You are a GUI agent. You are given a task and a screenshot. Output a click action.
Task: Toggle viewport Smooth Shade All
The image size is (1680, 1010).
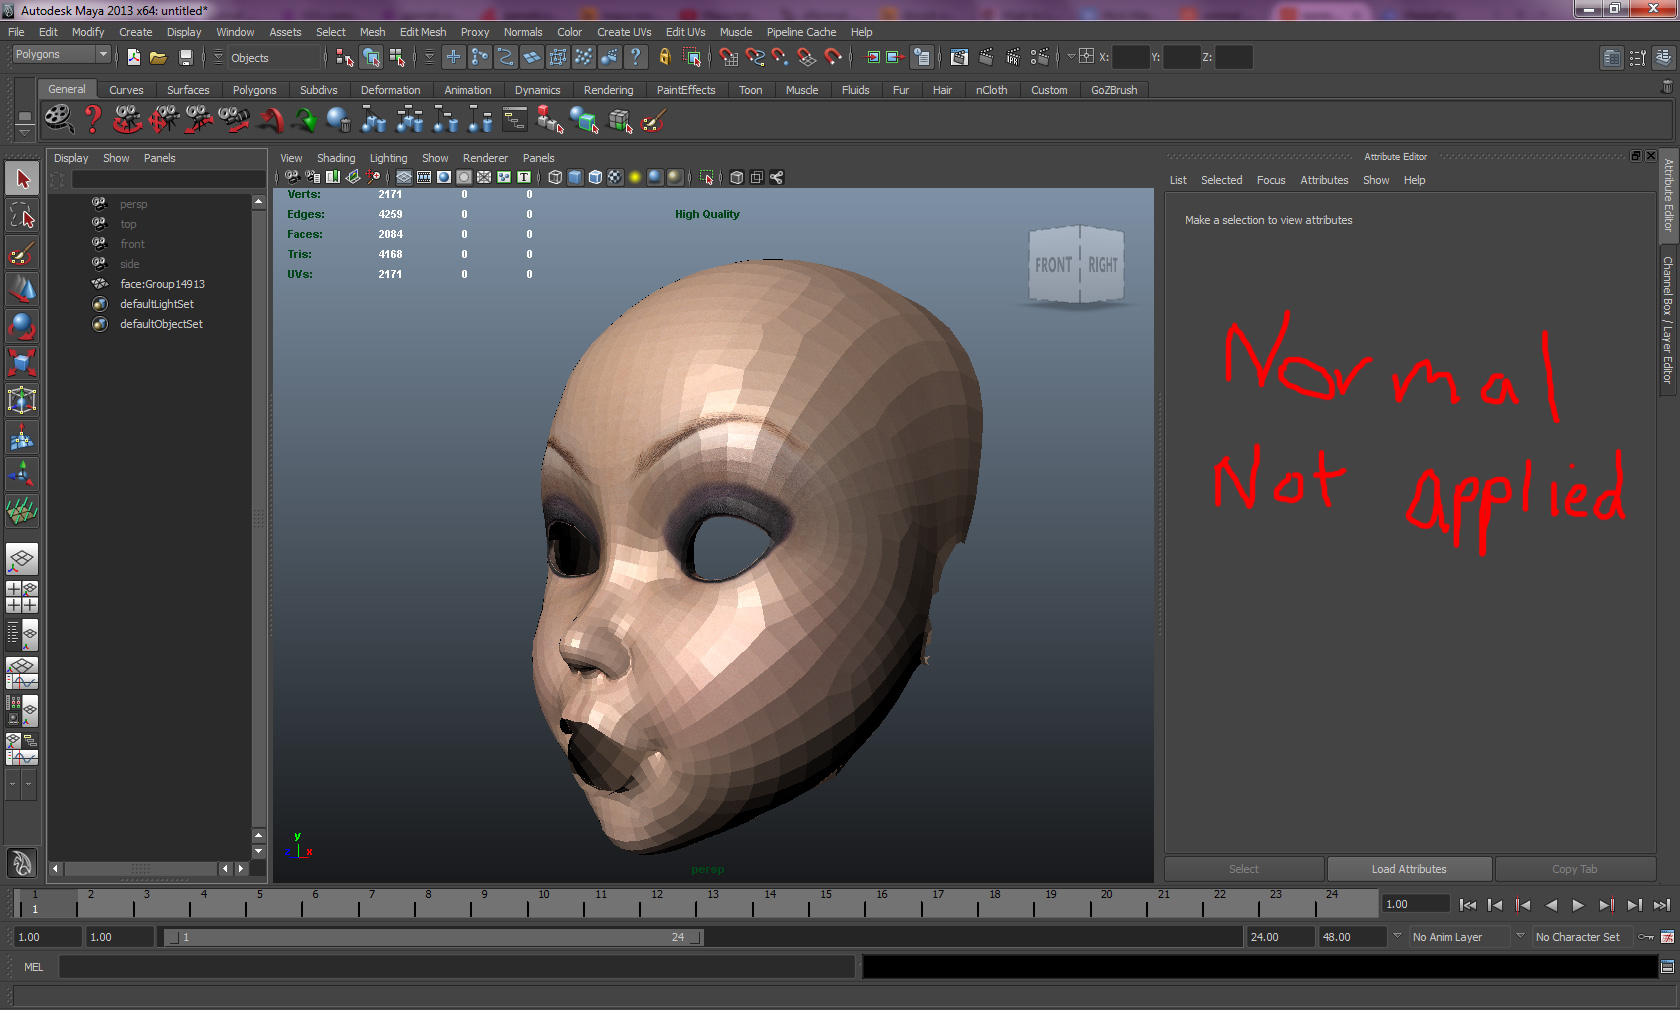tap(575, 177)
